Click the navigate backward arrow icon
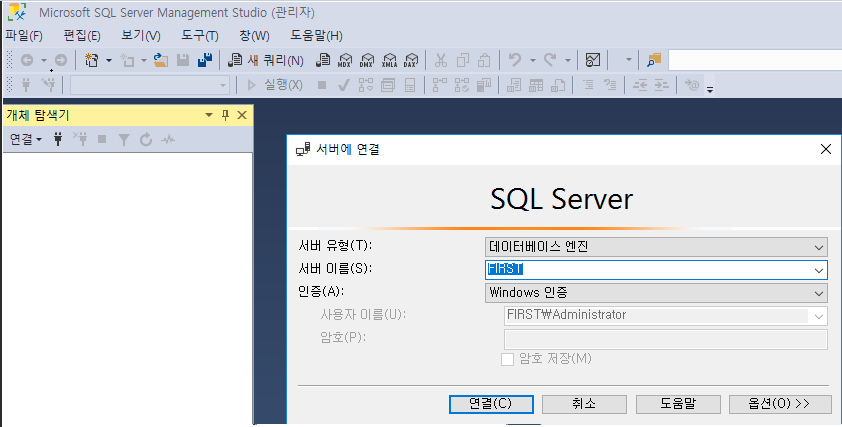 (27, 60)
